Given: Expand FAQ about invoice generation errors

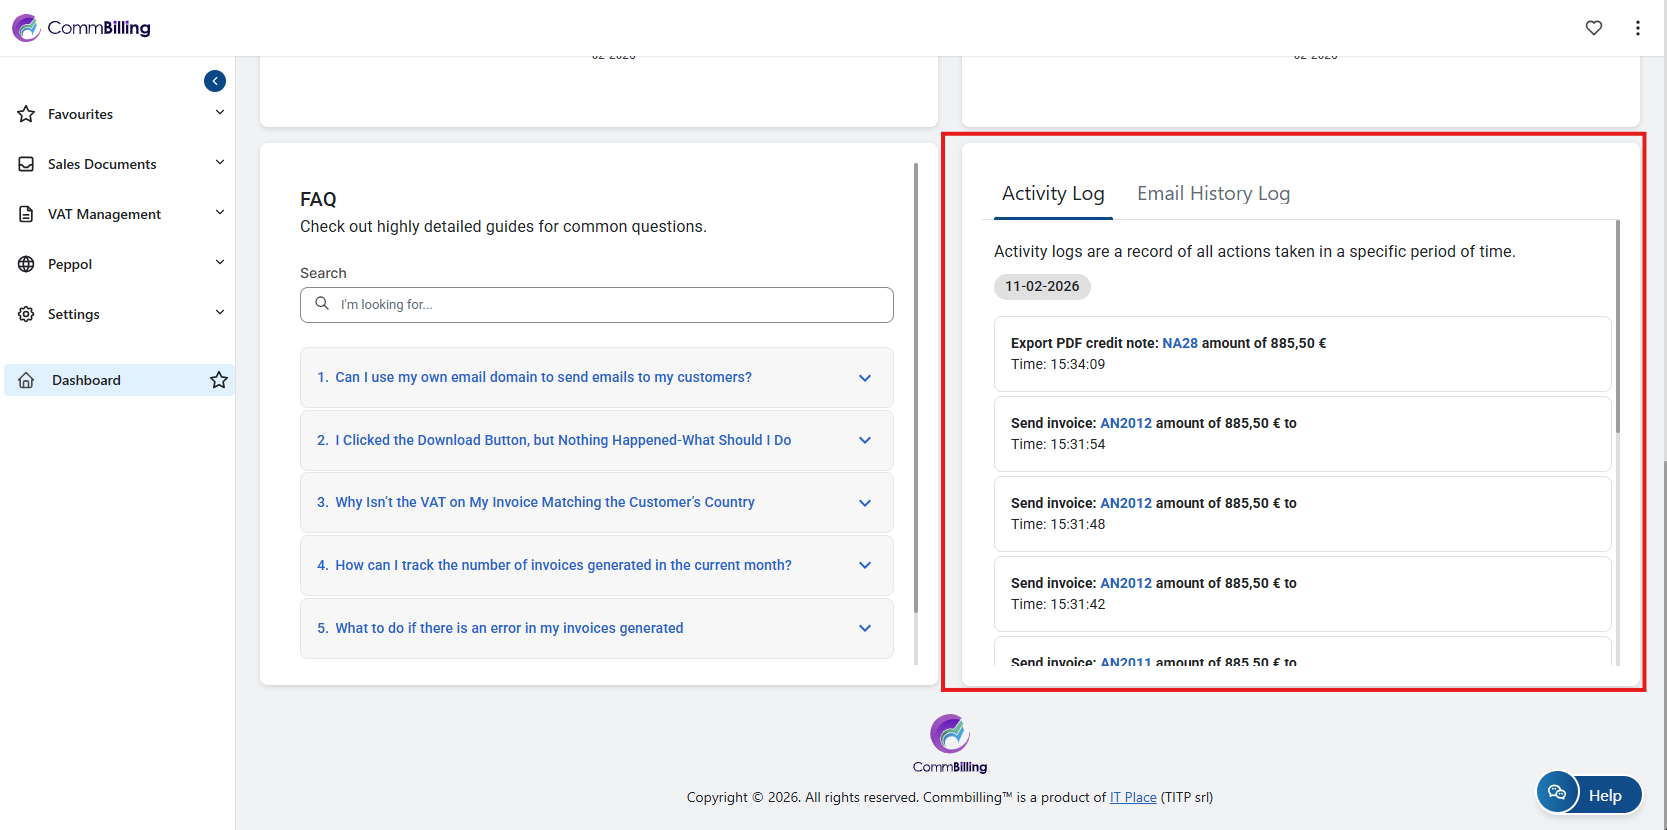Looking at the screenshot, I should 596,628.
